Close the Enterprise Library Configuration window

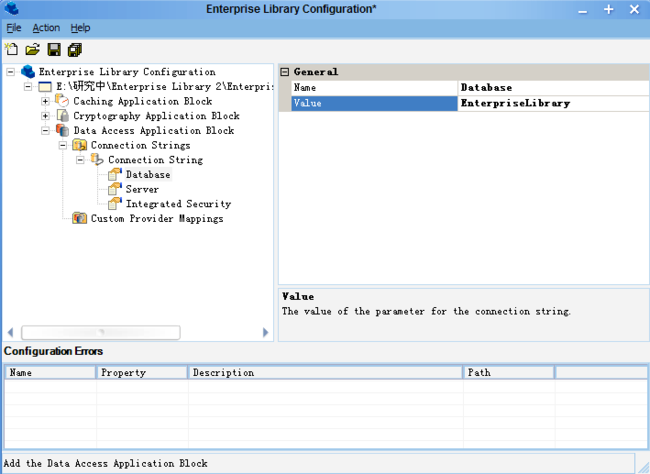[x=634, y=10]
